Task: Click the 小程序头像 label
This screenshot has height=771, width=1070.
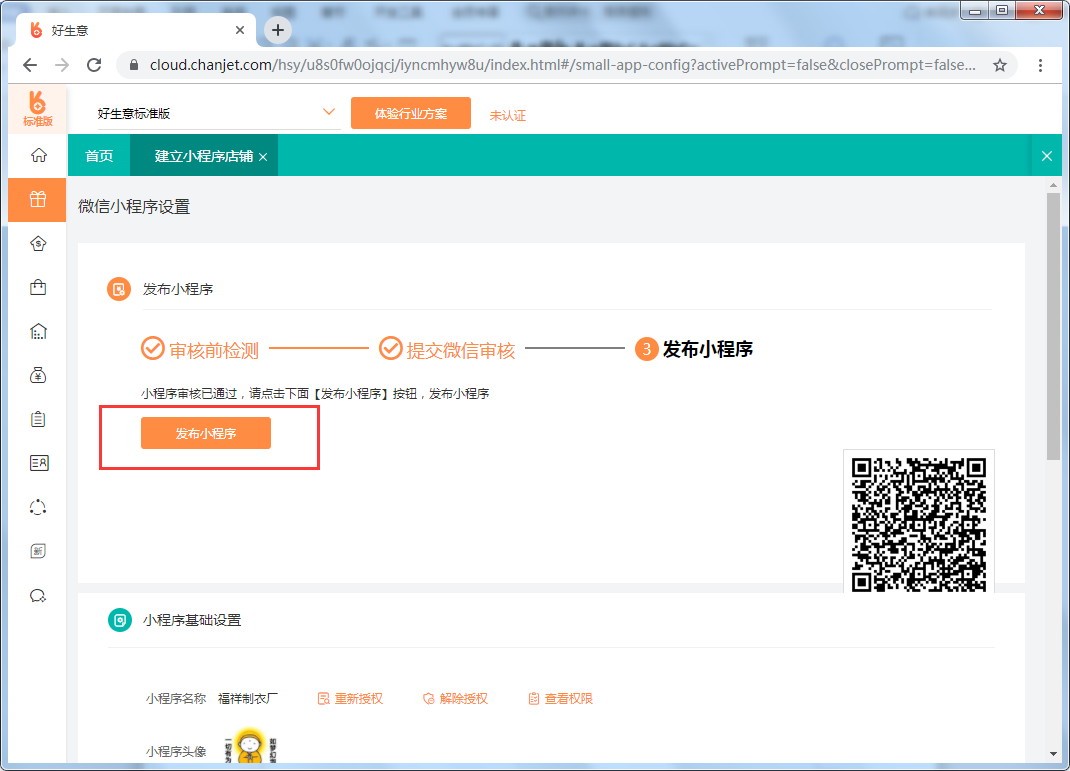Action: pos(175,752)
